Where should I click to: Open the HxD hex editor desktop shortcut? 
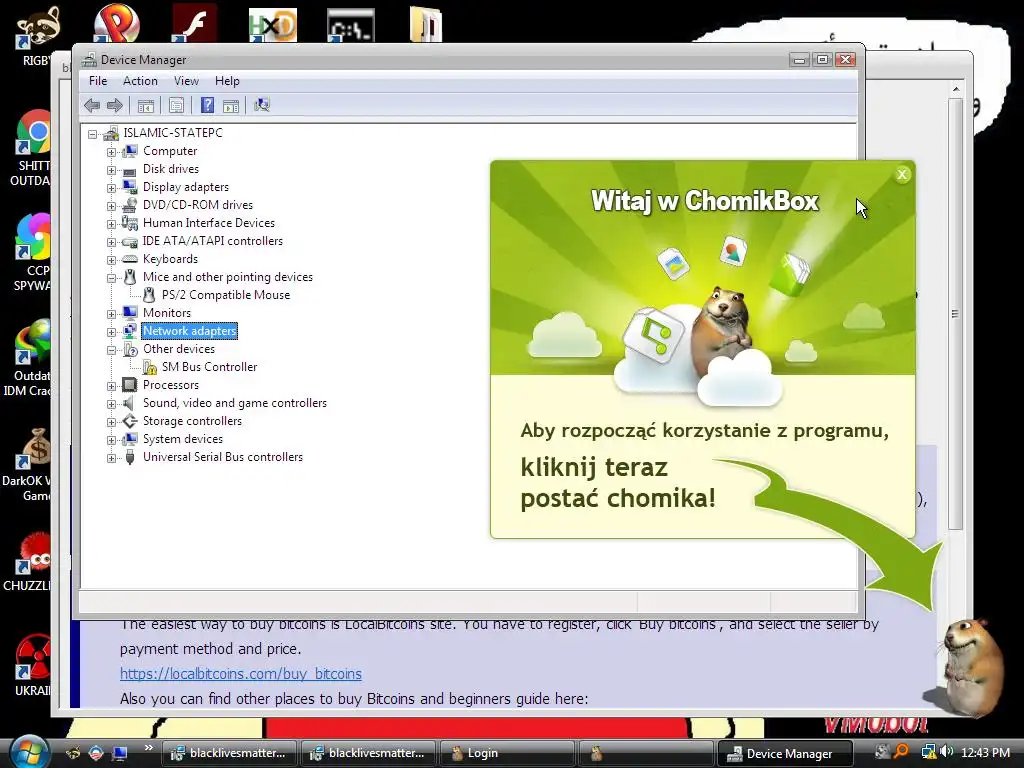point(273,25)
